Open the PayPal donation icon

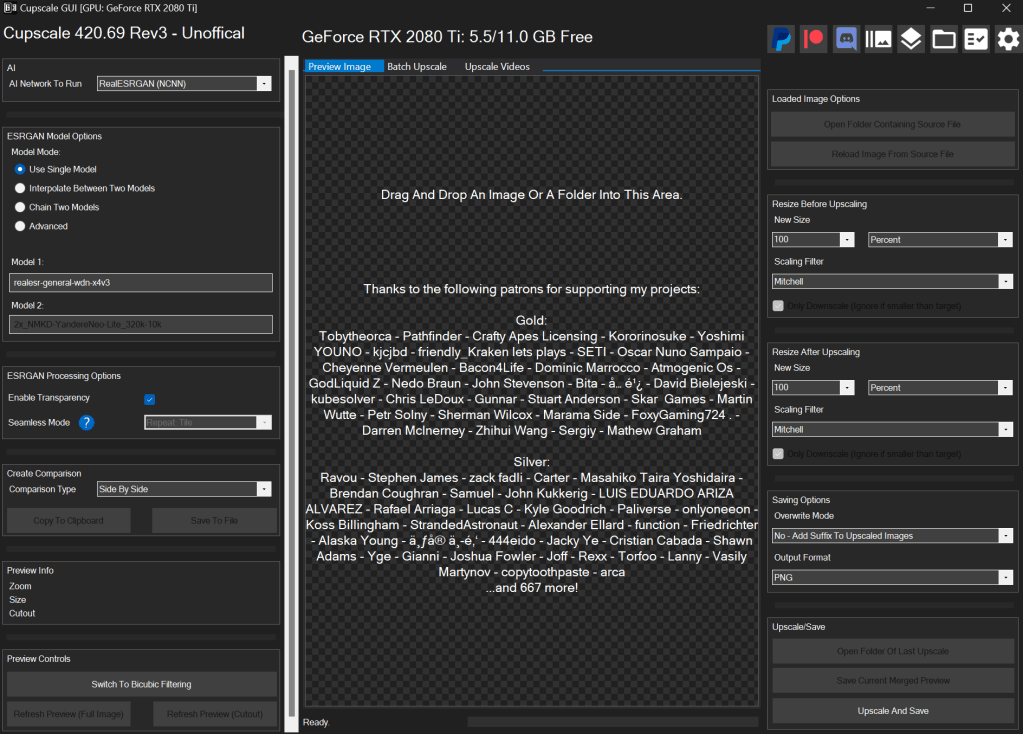click(781, 39)
